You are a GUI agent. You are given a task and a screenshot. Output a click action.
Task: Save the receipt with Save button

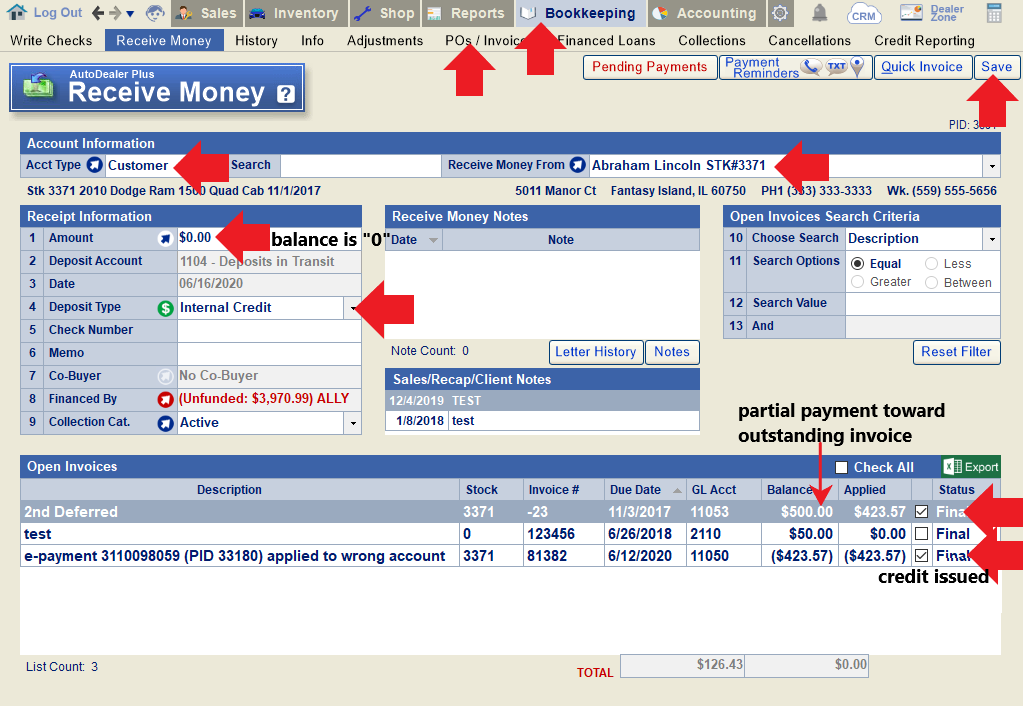pos(996,67)
